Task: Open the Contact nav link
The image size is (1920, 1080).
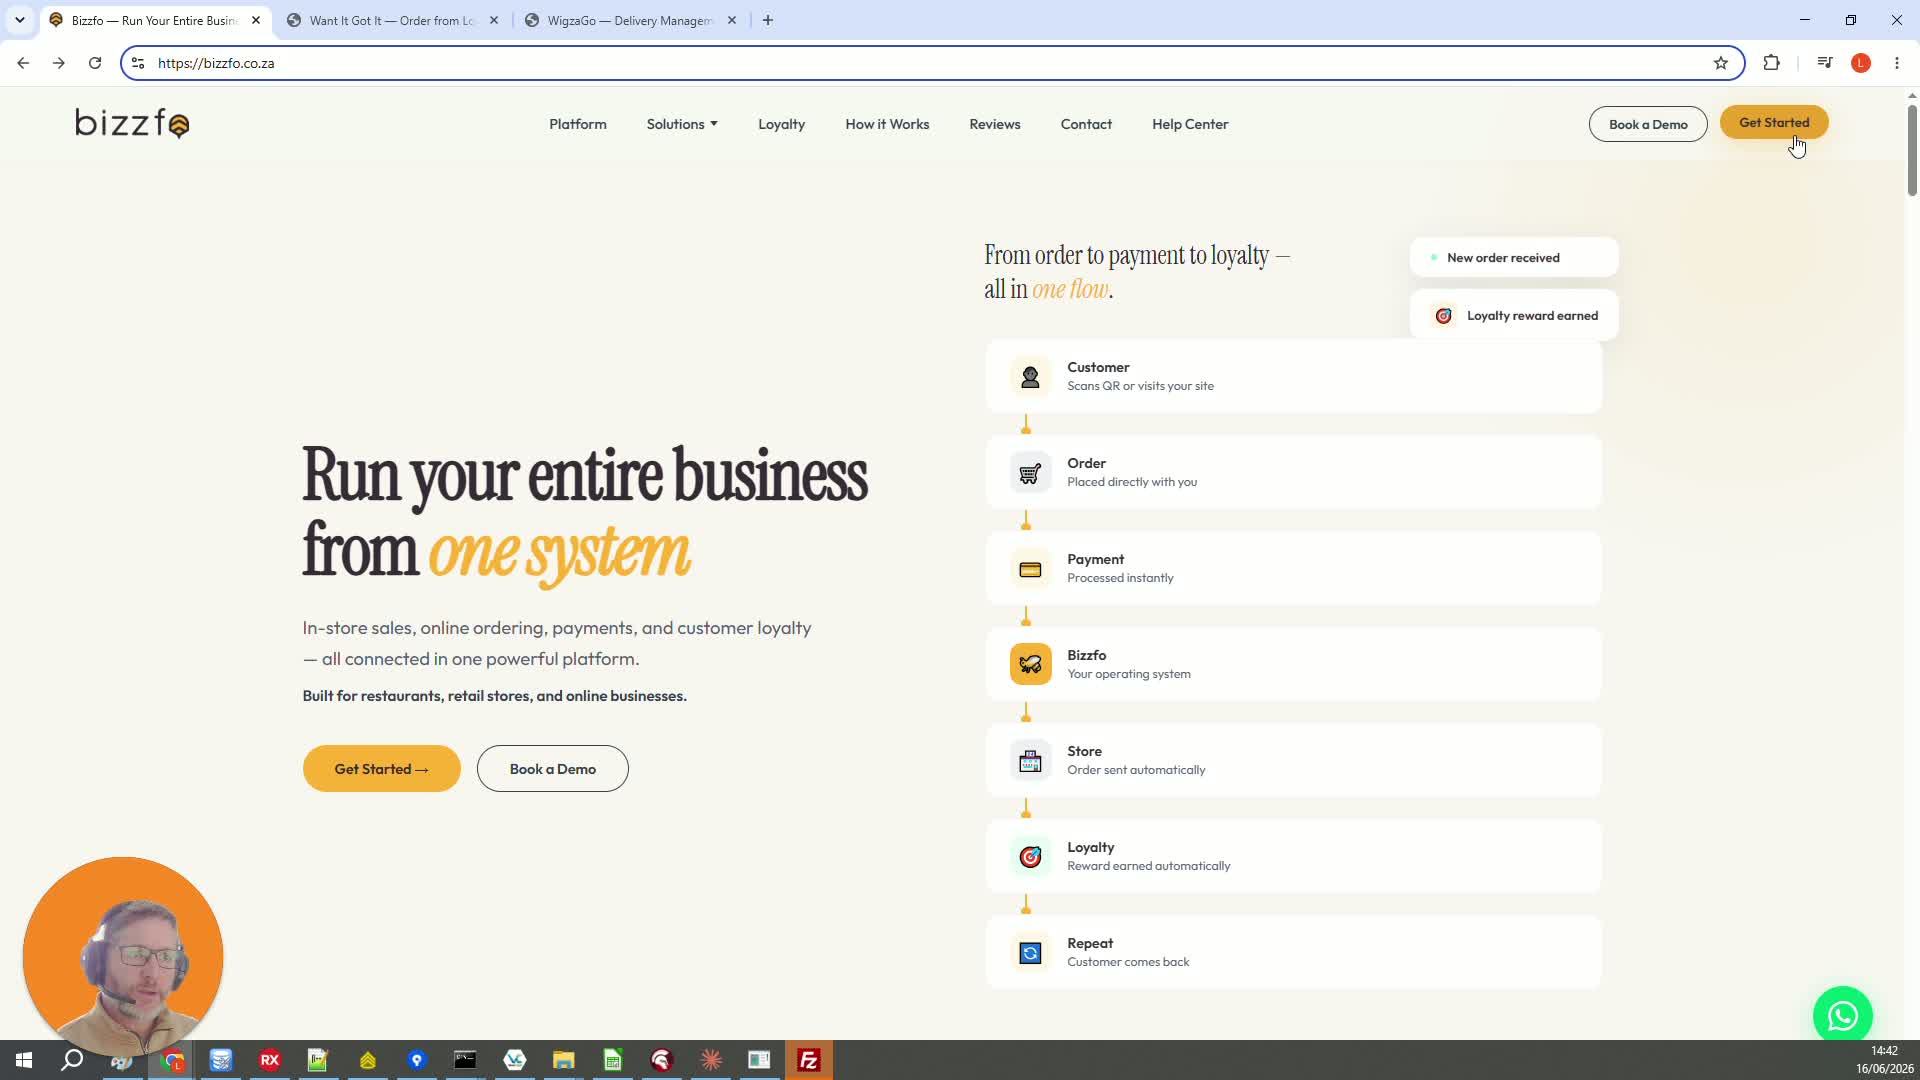Action: click(x=1086, y=124)
